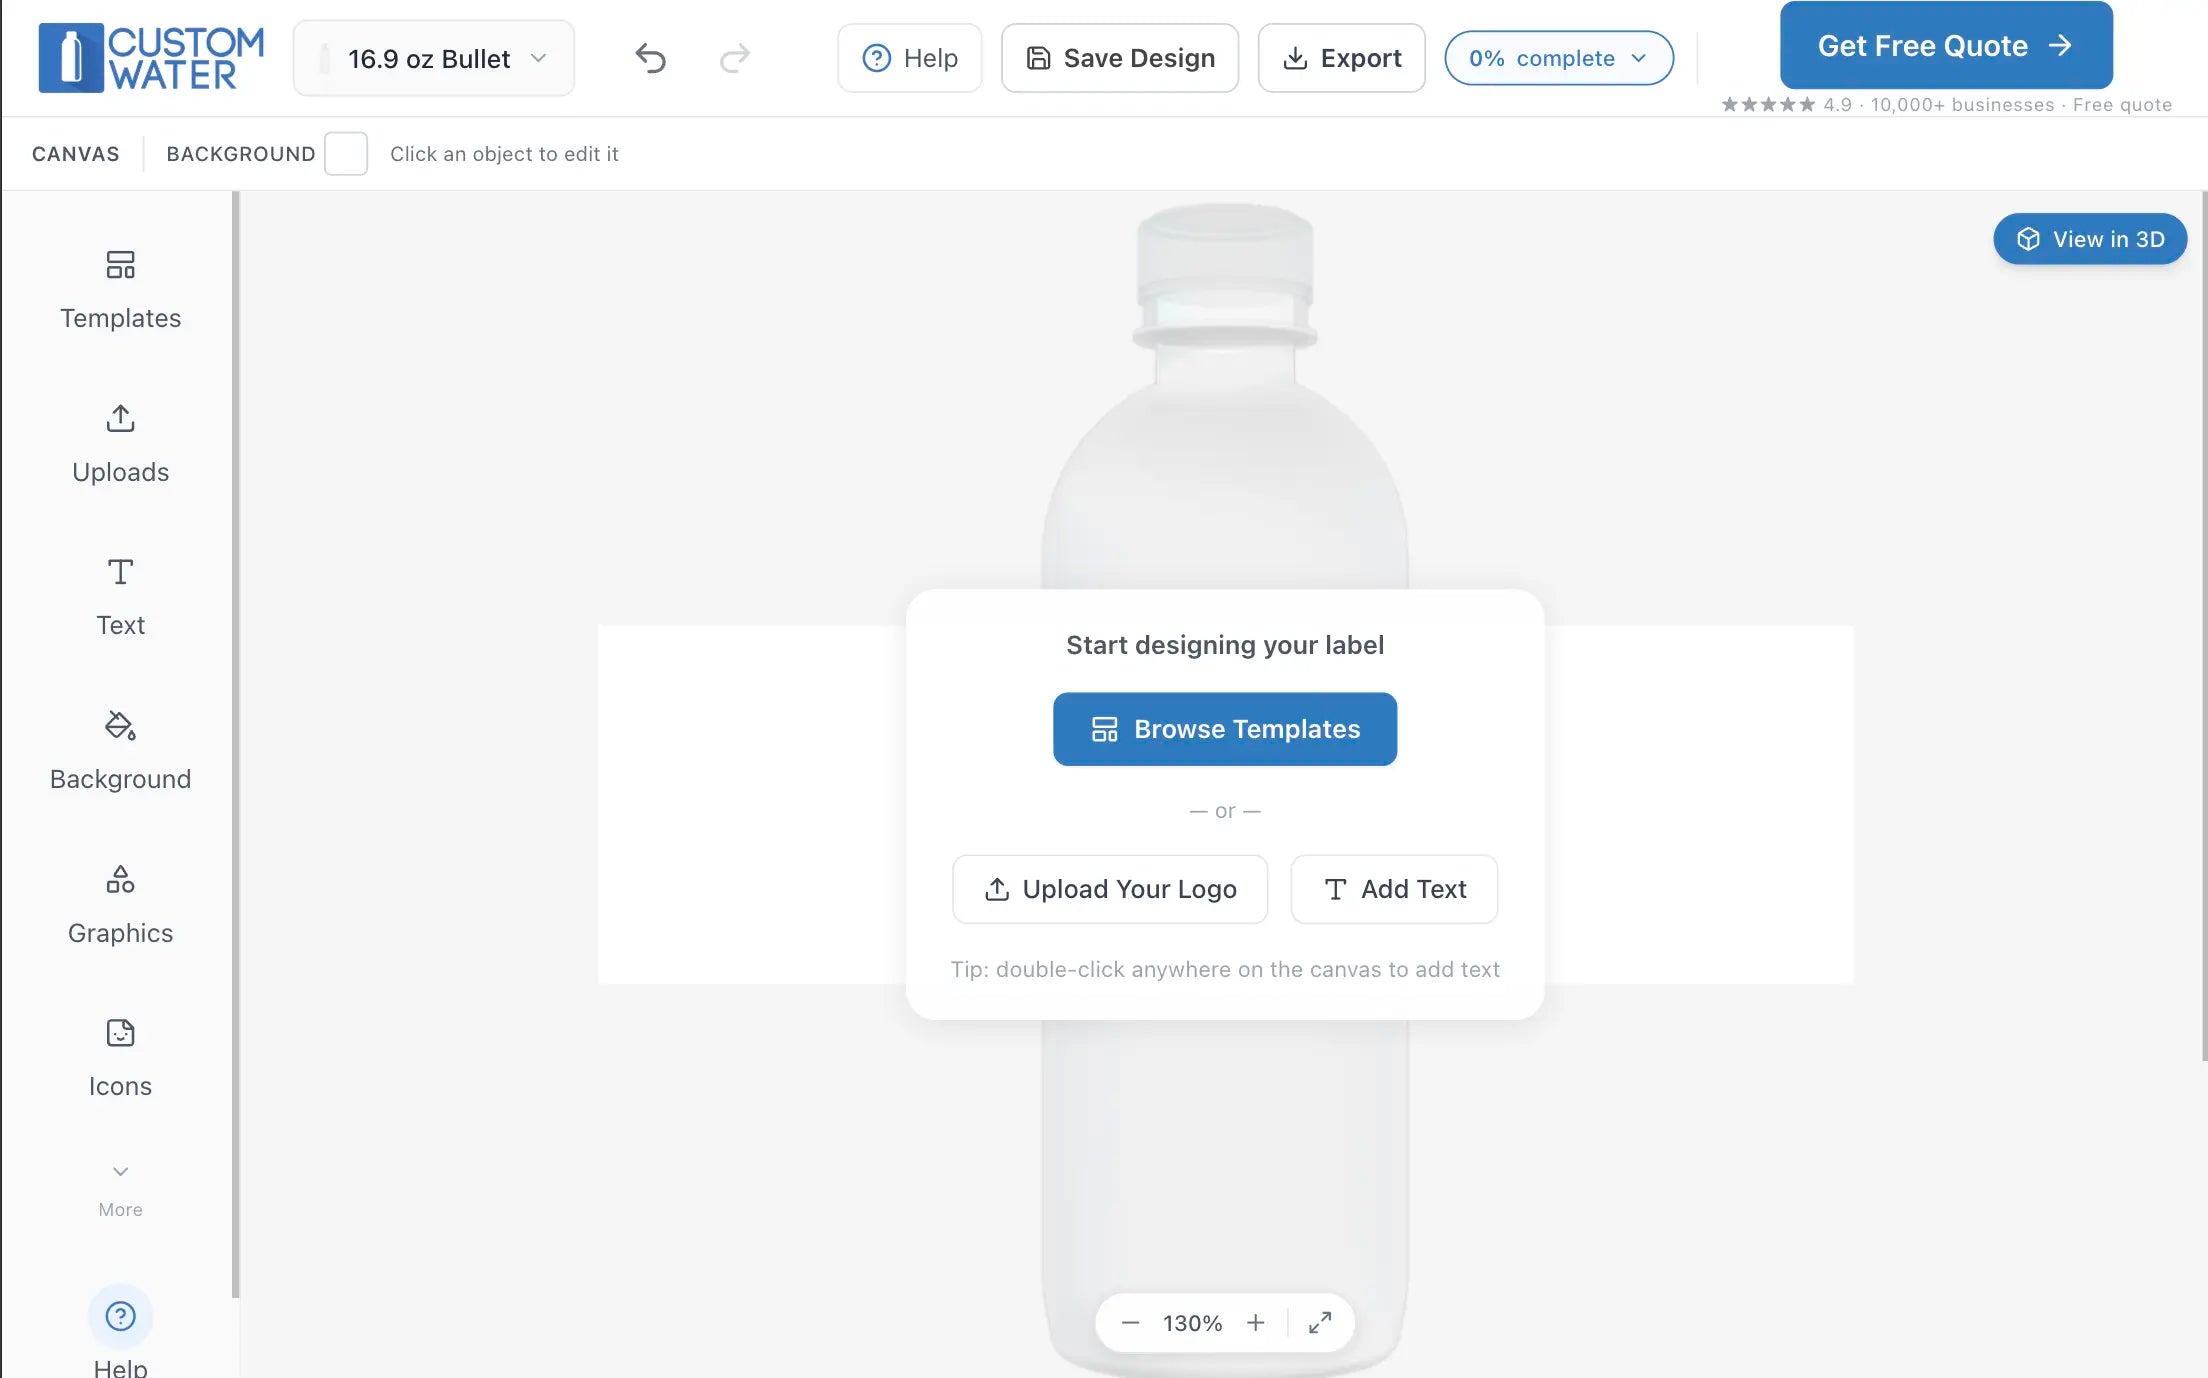Click the Undo arrow icon

651,57
